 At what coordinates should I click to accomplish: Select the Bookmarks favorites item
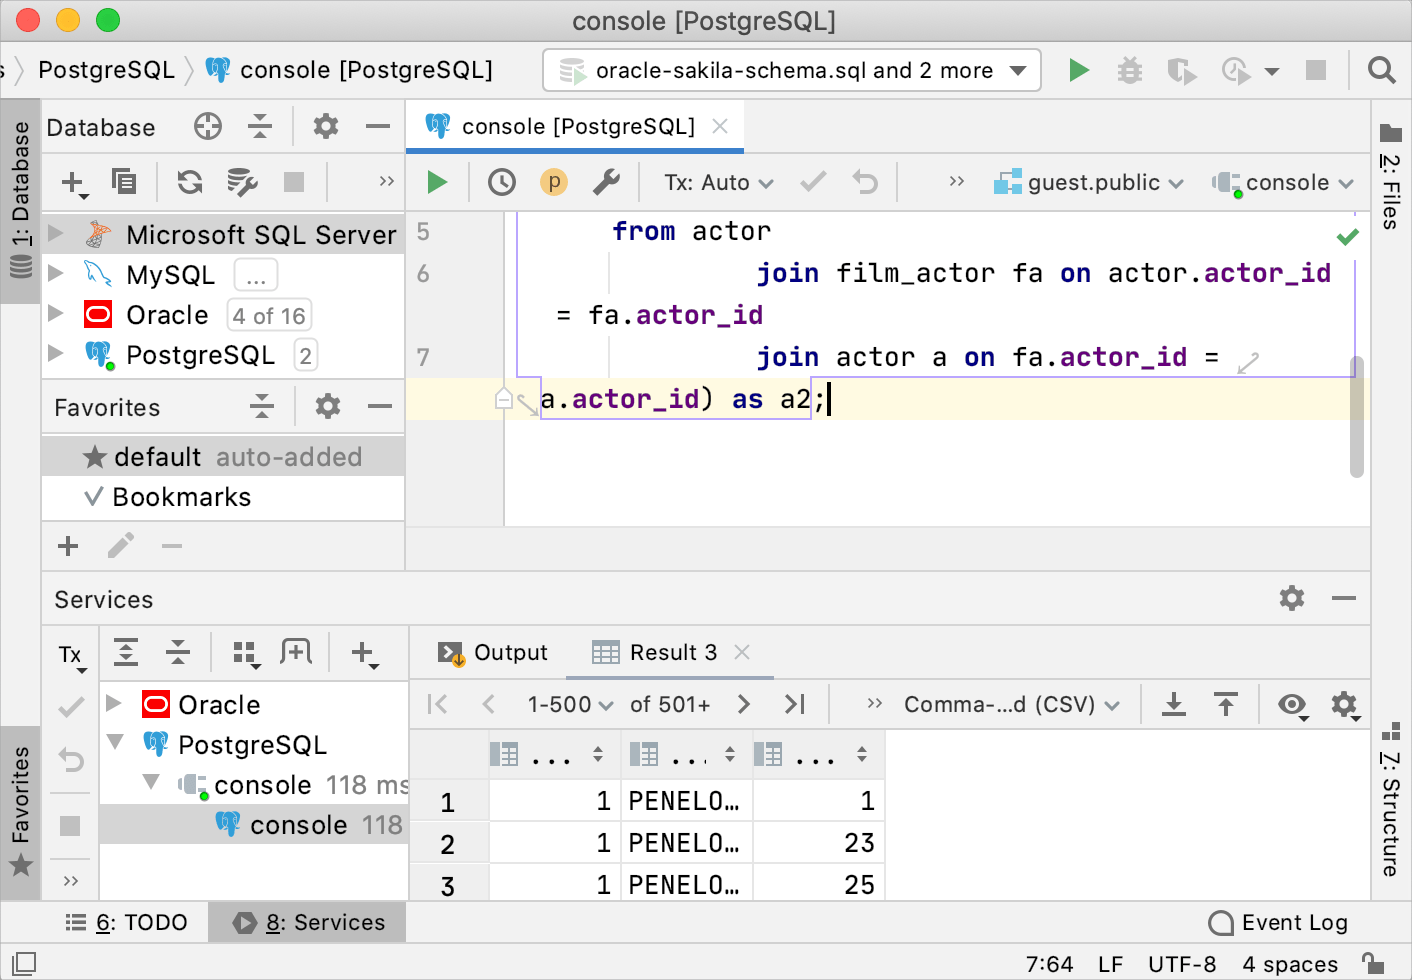181,497
